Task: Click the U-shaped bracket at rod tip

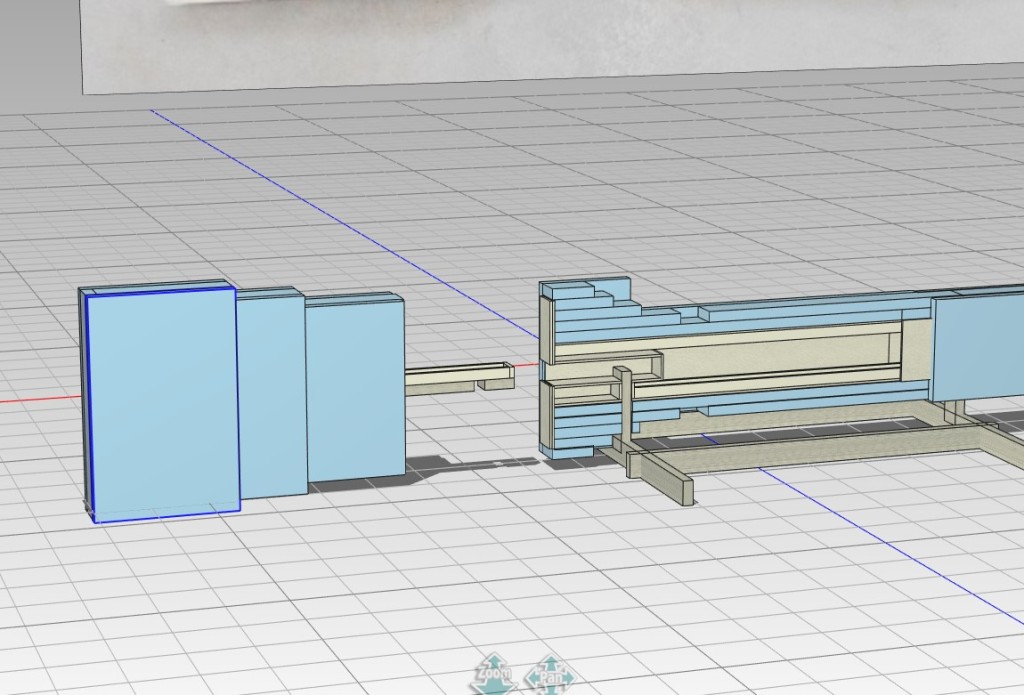Action: 497,377
